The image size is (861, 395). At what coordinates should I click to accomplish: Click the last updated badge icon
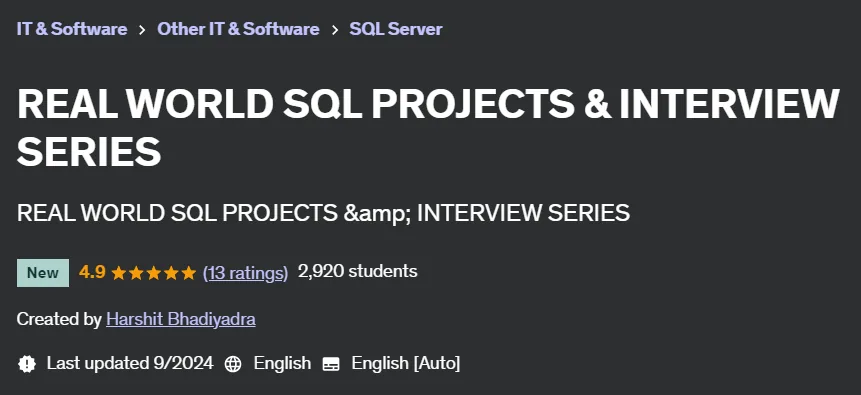(27, 364)
